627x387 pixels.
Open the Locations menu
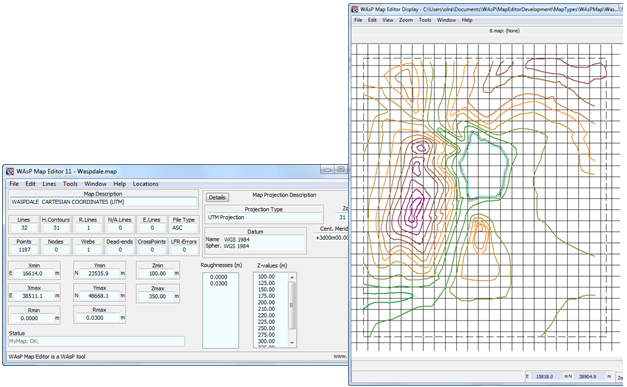click(146, 184)
